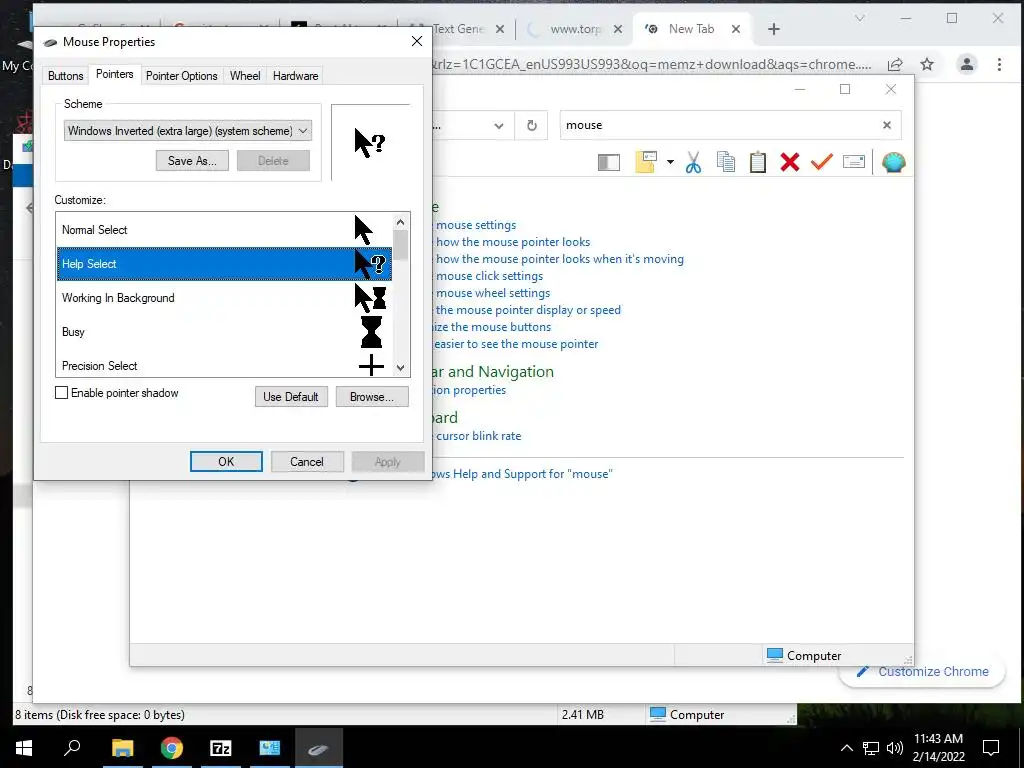Viewport: 1024px width, 768px height.
Task: Click the Use Default button
Action: (291, 396)
